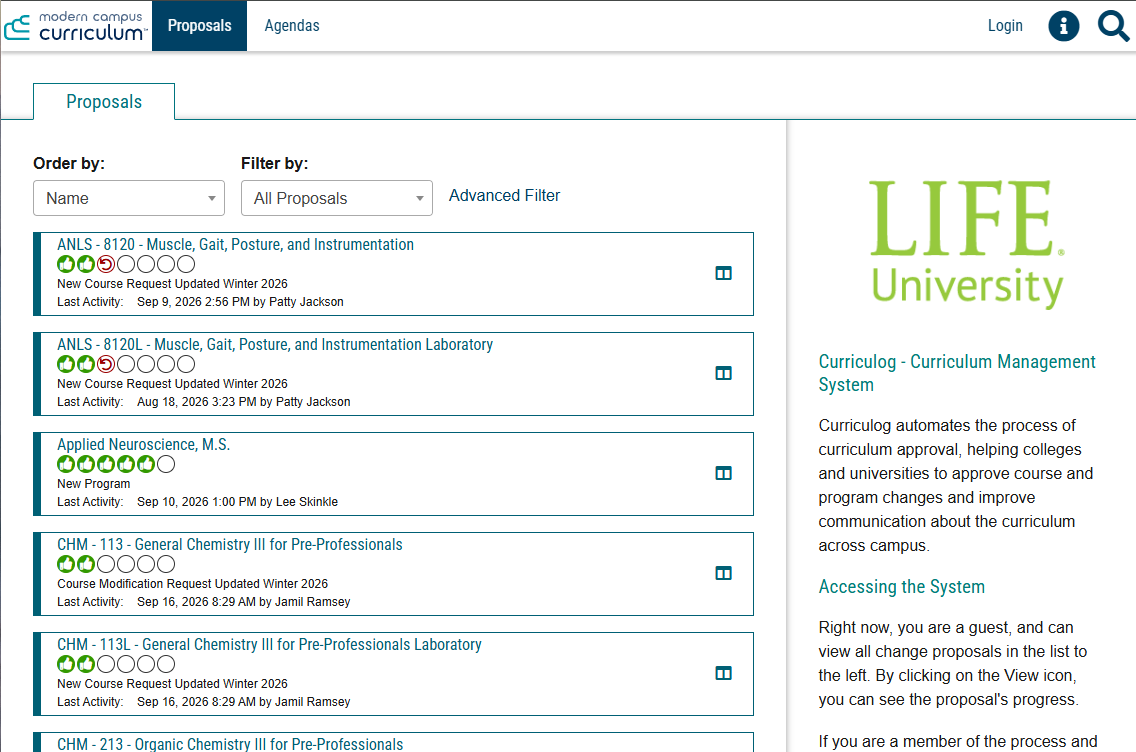Open CHM - 113 General Chemistry III proposal
1136x752 pixels.
230,545
